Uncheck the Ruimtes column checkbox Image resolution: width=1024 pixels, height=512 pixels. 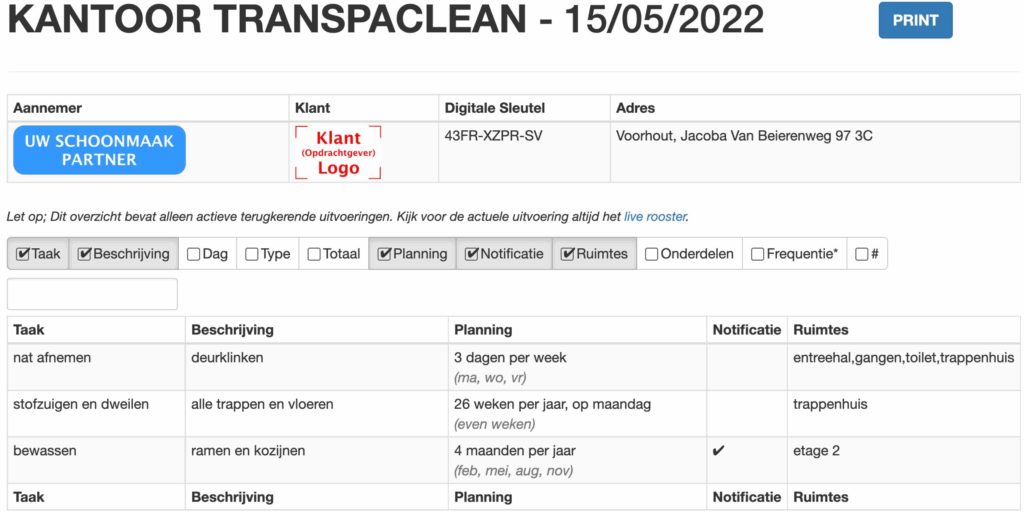pyautogui.click(x=568, y=254)
